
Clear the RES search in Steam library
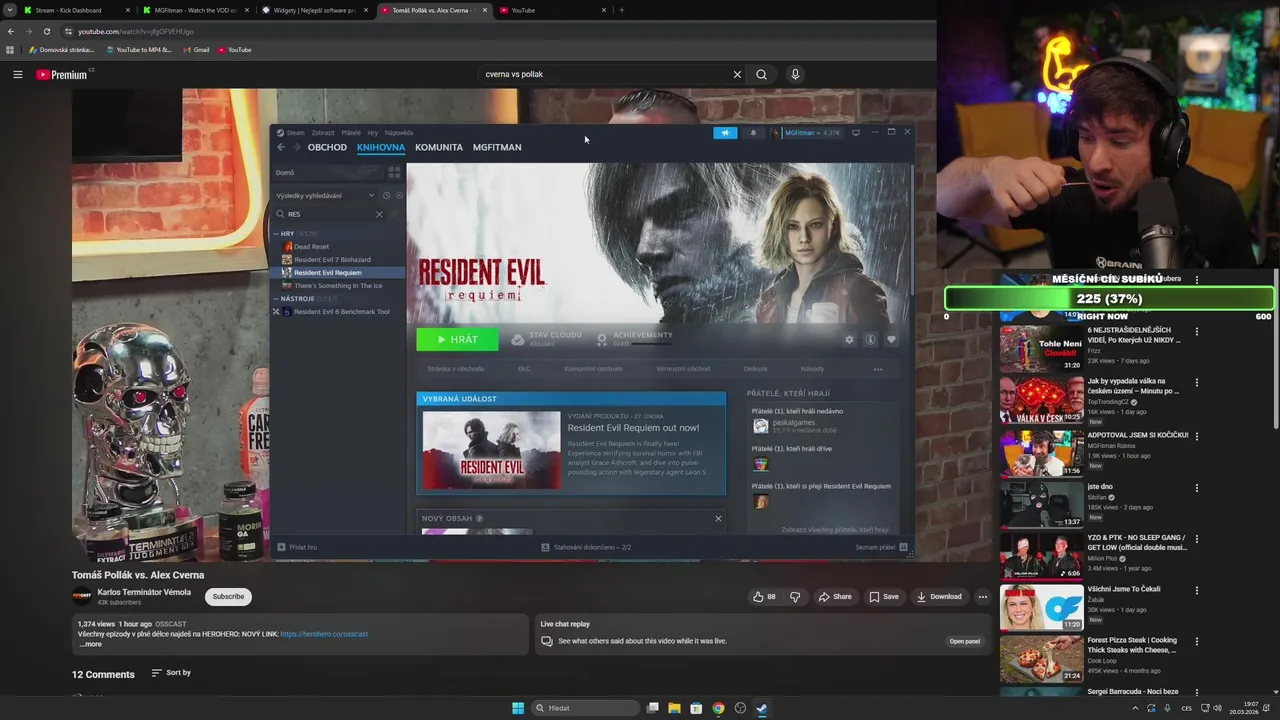click(x=379, y=214)
